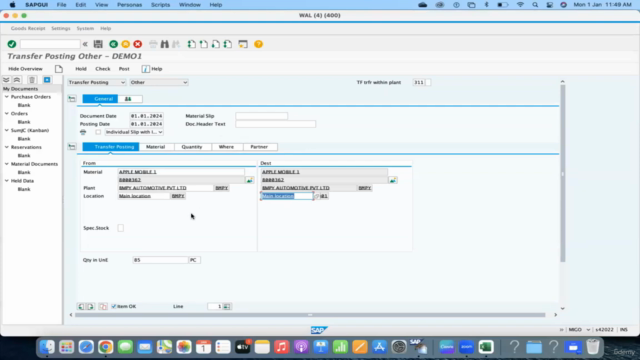Viewport: 640px width, 360px height.
Task: Collapse the Reservations tree node
Action: pyautogui.click(x=7, y=147)
